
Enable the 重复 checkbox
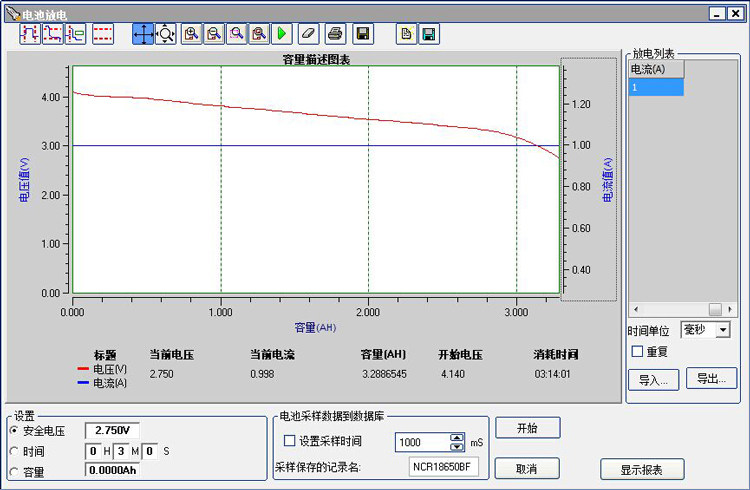pos(637,351)
